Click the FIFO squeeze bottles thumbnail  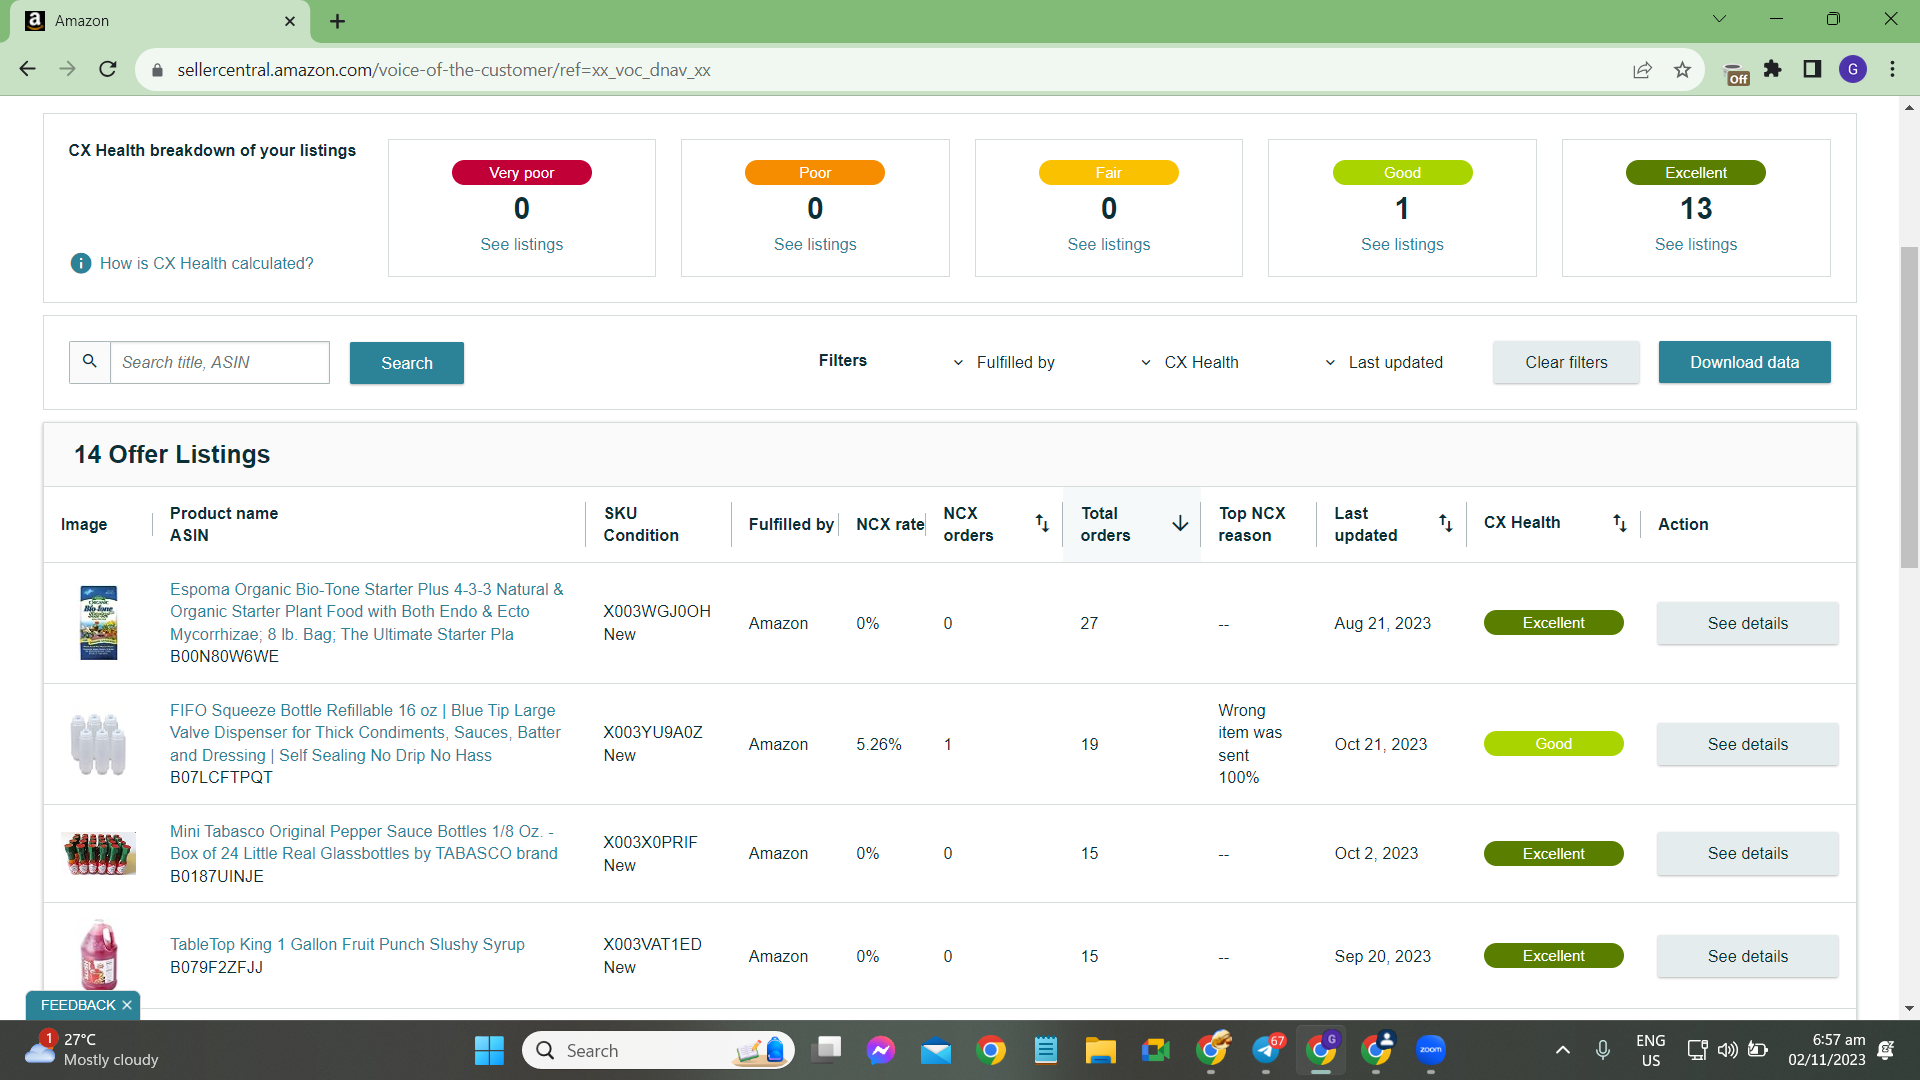point(98,744)
